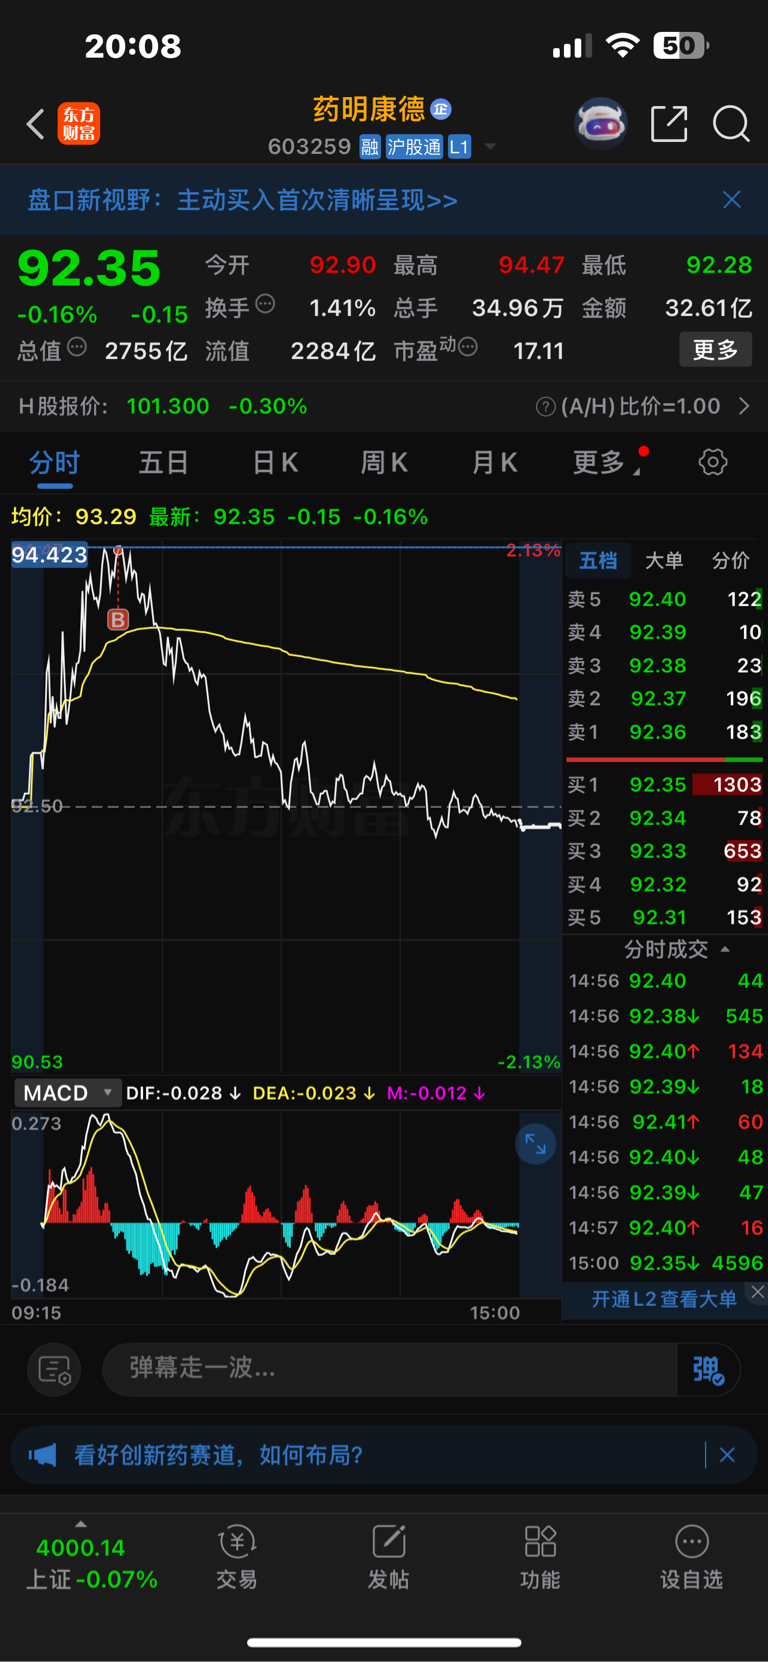
Task: Tap the megaphone announcement icon
Action: pos(42,1455)
